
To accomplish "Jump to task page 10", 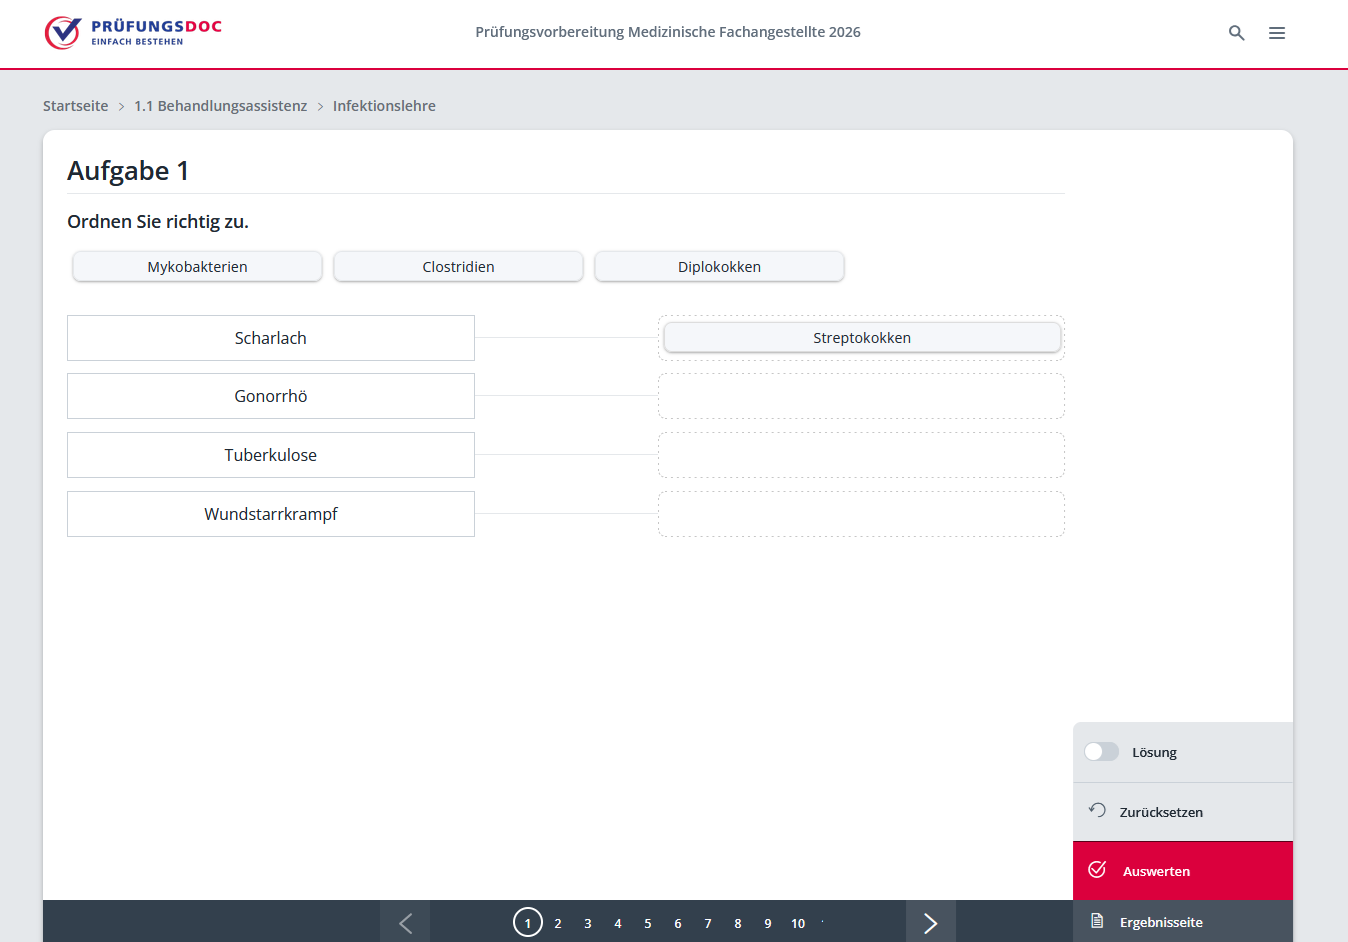I will point(798,923).
